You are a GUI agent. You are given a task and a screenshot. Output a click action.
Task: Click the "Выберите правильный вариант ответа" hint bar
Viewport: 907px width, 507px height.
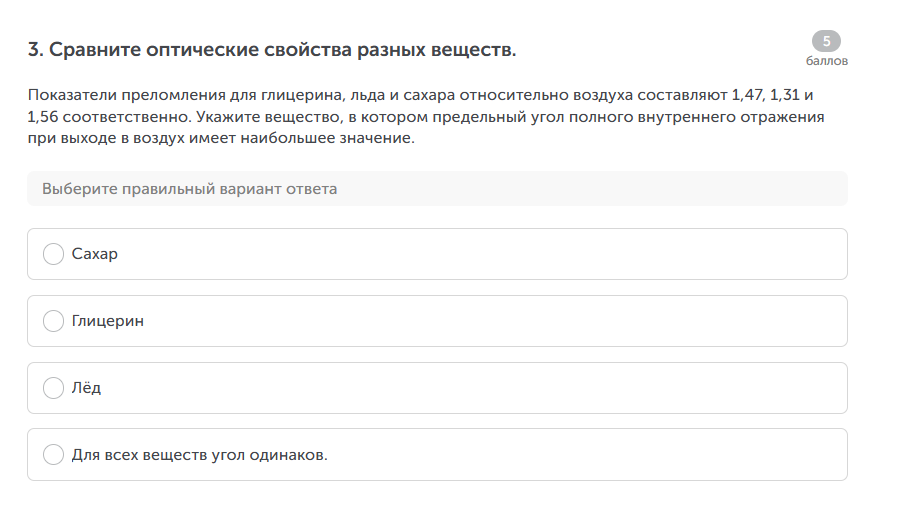click(437, 189)
